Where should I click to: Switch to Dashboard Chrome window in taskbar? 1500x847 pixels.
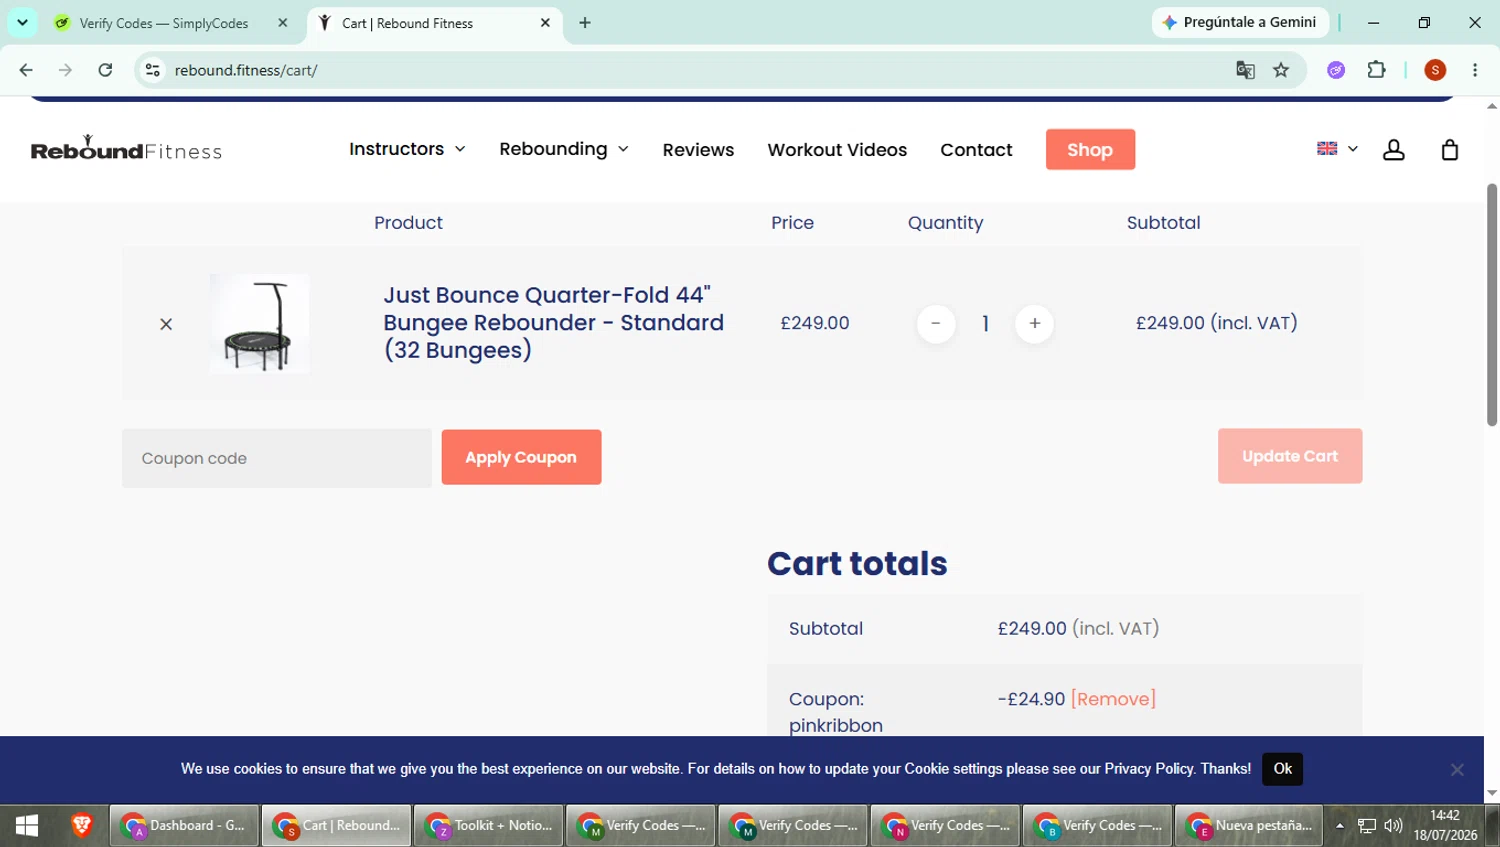point(184,826)
